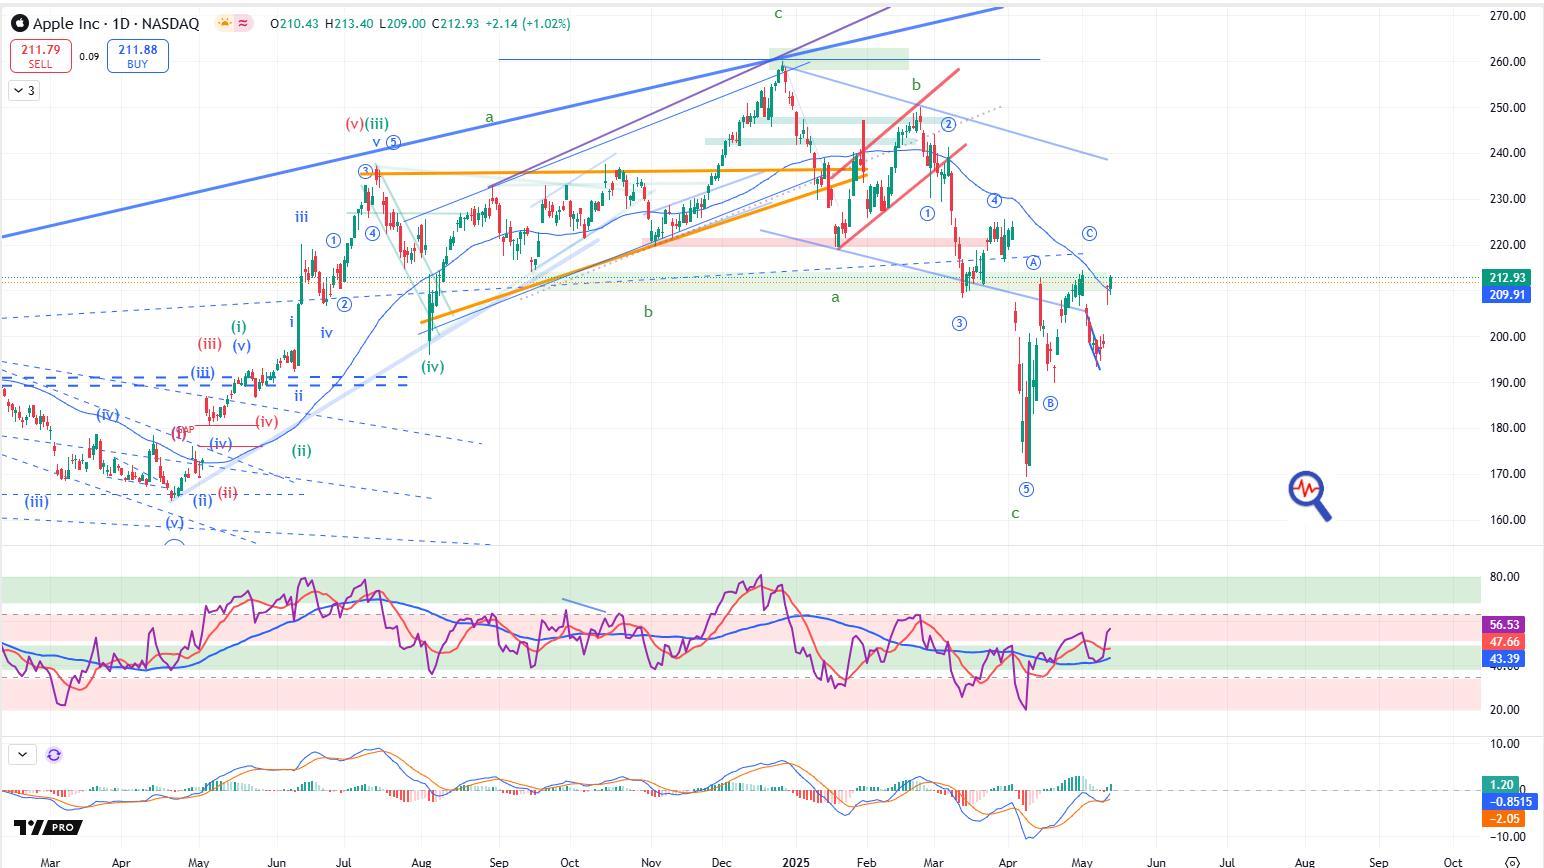Viewport: 1544px width, 868px height.
Task: Click the 209.91 blue price label
Action: 1506,295
